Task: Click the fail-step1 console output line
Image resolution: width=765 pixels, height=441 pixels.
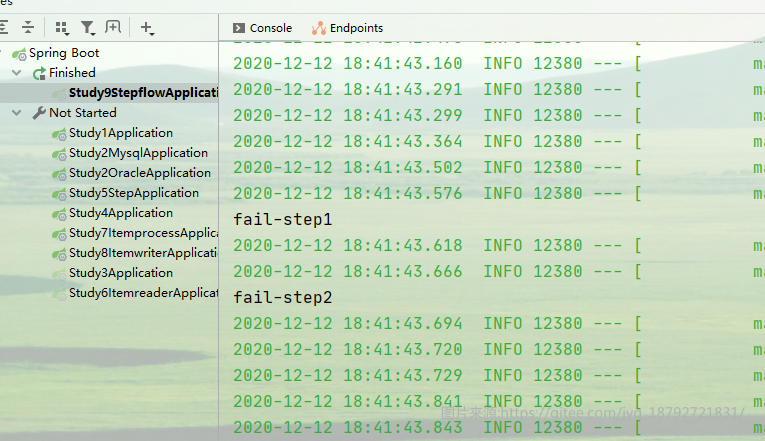Action: coord(282,220)
